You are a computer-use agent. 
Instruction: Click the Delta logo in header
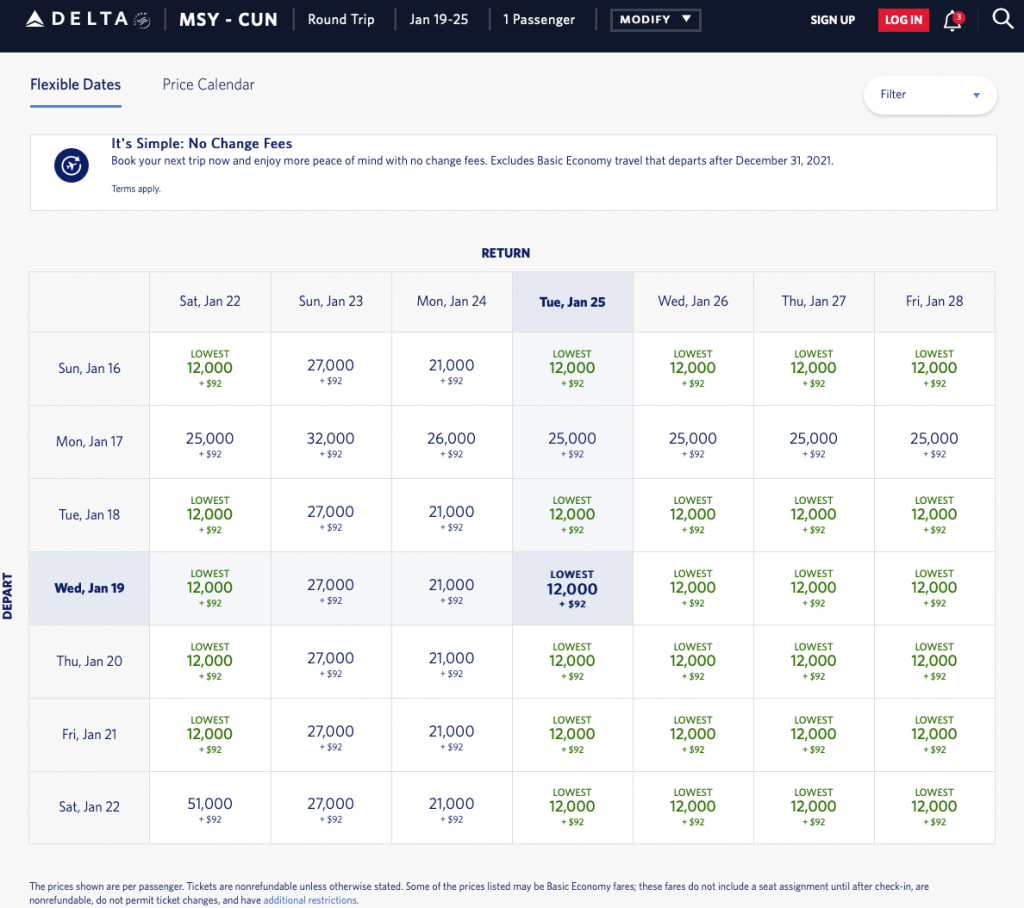tap(77, 19)
